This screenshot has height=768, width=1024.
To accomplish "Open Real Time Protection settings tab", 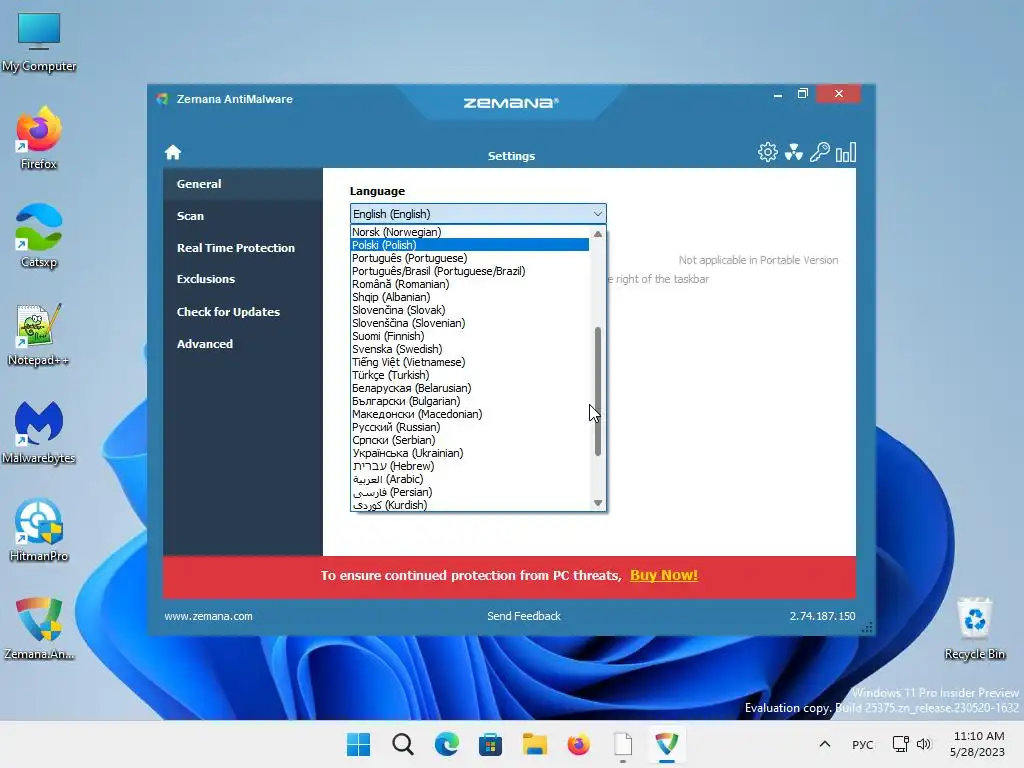I will [242, 248].
